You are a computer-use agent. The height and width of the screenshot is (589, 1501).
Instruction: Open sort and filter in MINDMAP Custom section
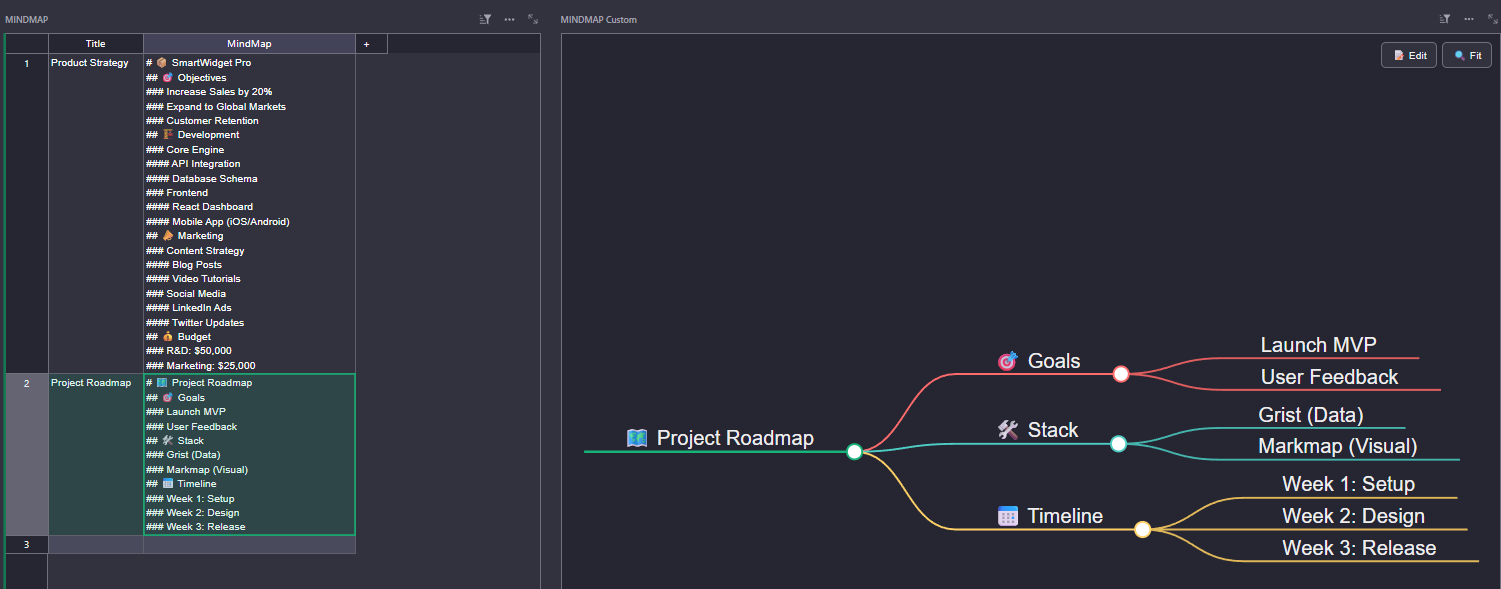[1445, 19]
